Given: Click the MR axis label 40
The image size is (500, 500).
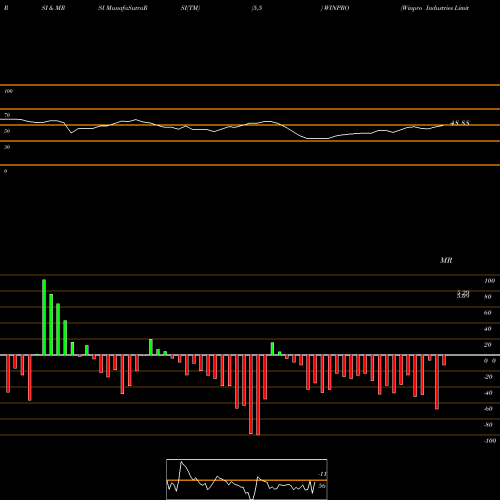Looking at the screenshot, I should point(488,329).
